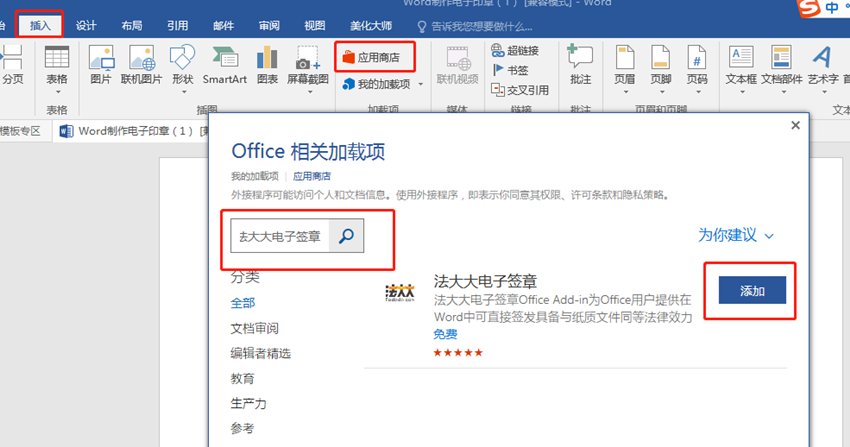Switch to the 设计 ribbon tab
This screenshot has height=447, width=850.
86,25
